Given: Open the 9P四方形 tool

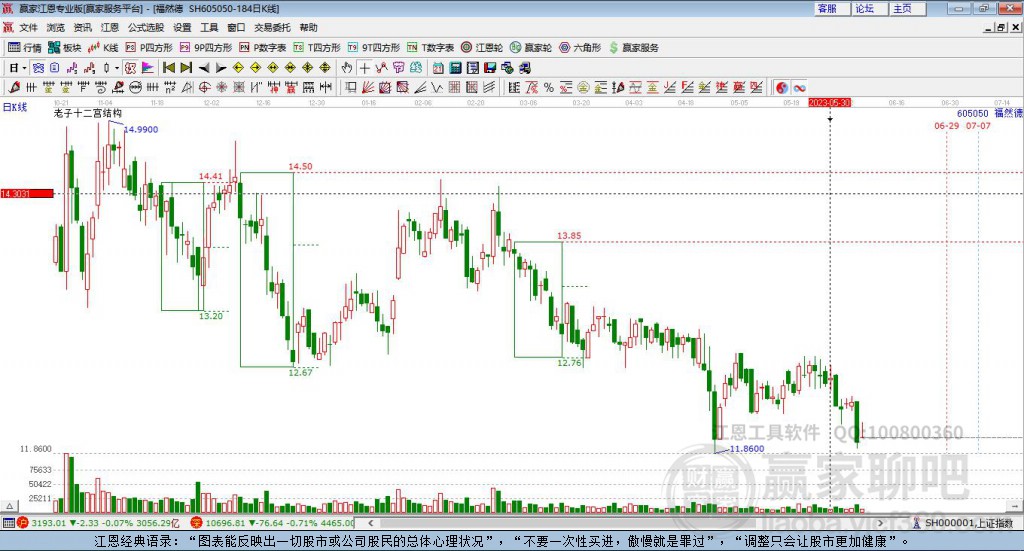Looking at the screenshot, I should pyautogui.click(x=206, y=48).
